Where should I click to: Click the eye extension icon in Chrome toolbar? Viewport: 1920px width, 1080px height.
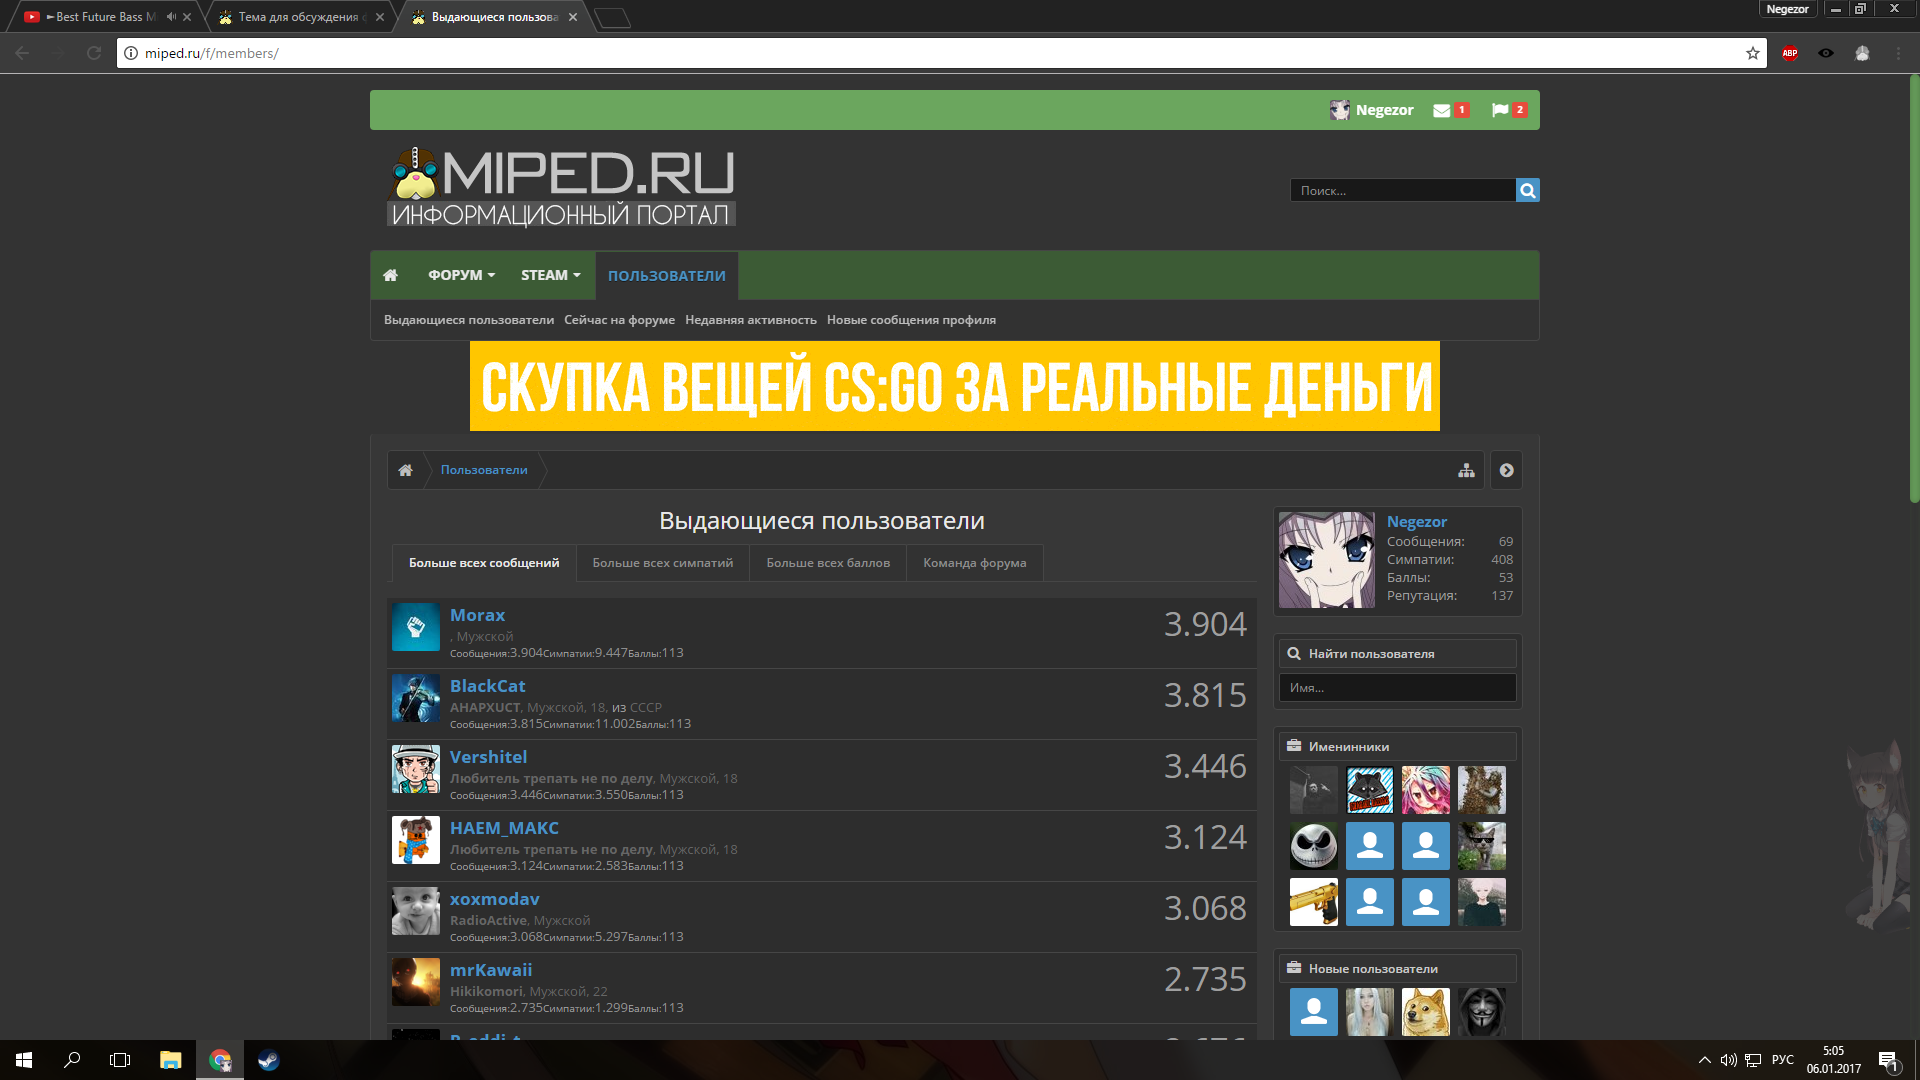[x=1826, y=53]
